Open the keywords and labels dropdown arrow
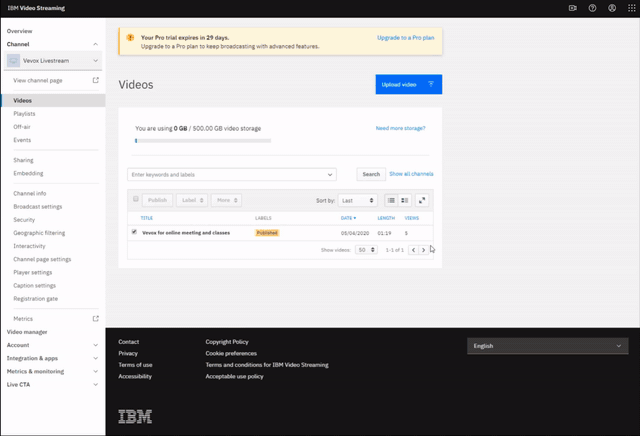The width and height of the screenshot is (640, 436). tap(330, 175)
